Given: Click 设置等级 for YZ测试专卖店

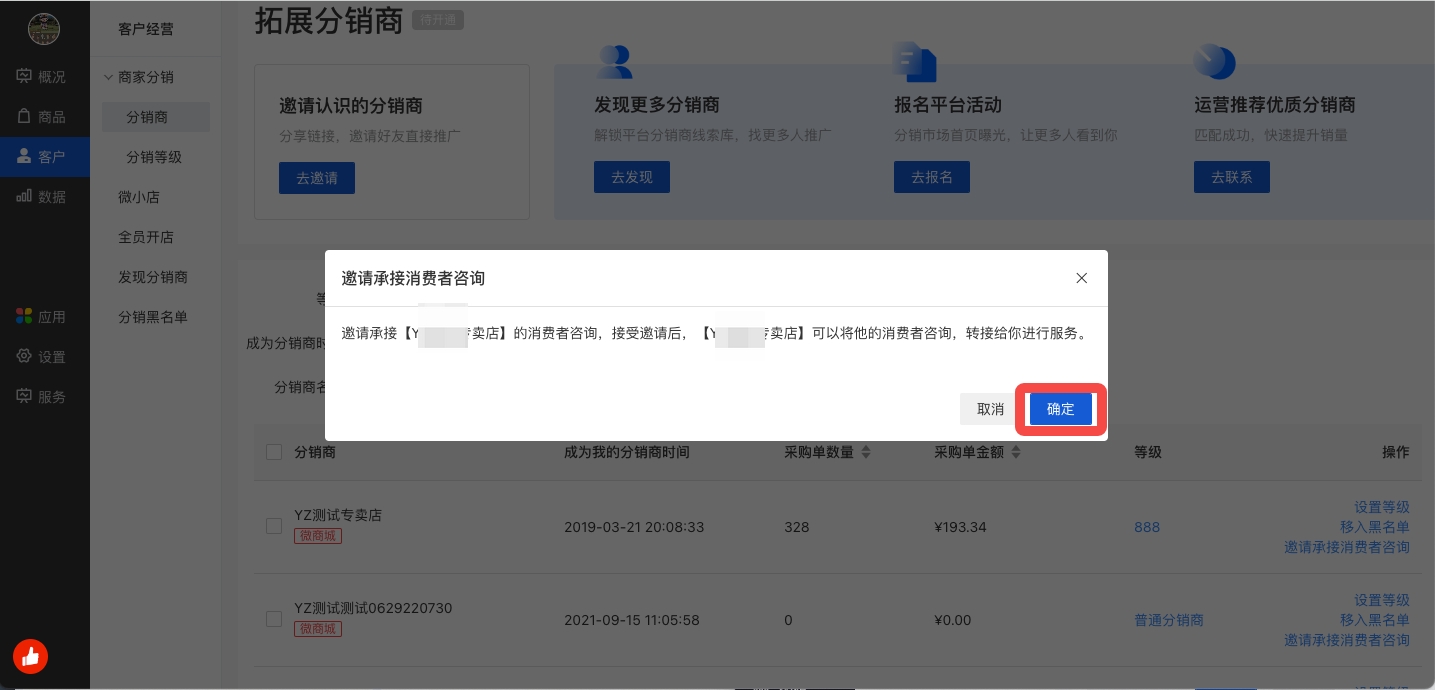Looking at the screenshot, I should click(1382, 507).
